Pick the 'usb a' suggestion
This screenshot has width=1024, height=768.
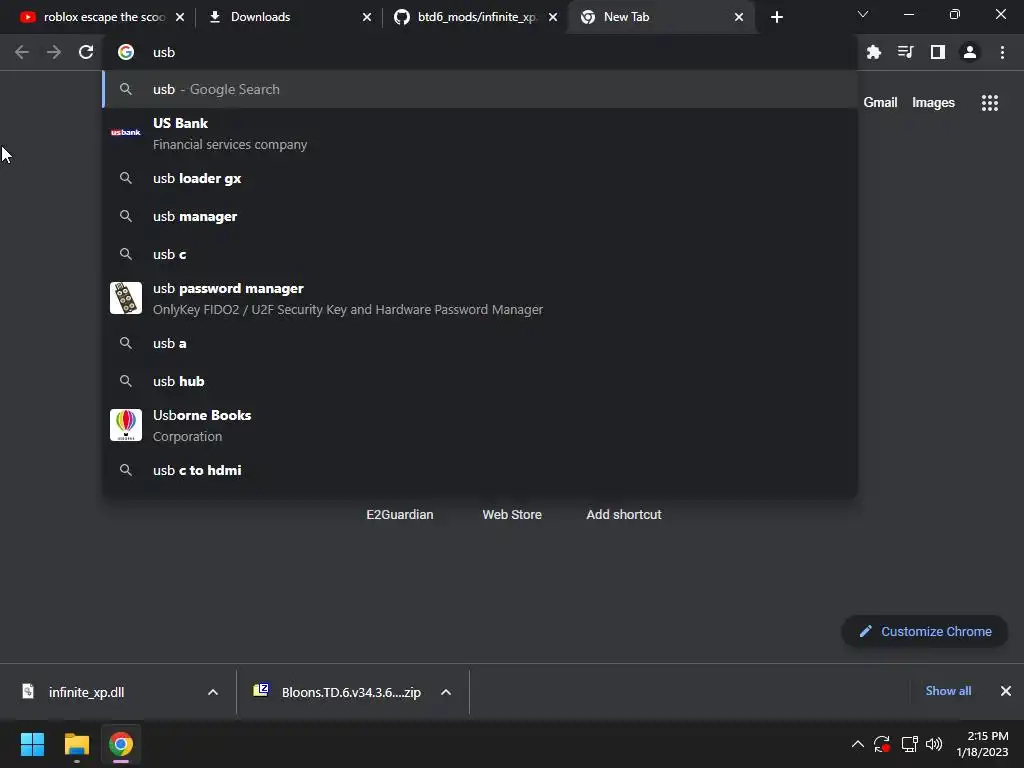click(x=480, y=343)
